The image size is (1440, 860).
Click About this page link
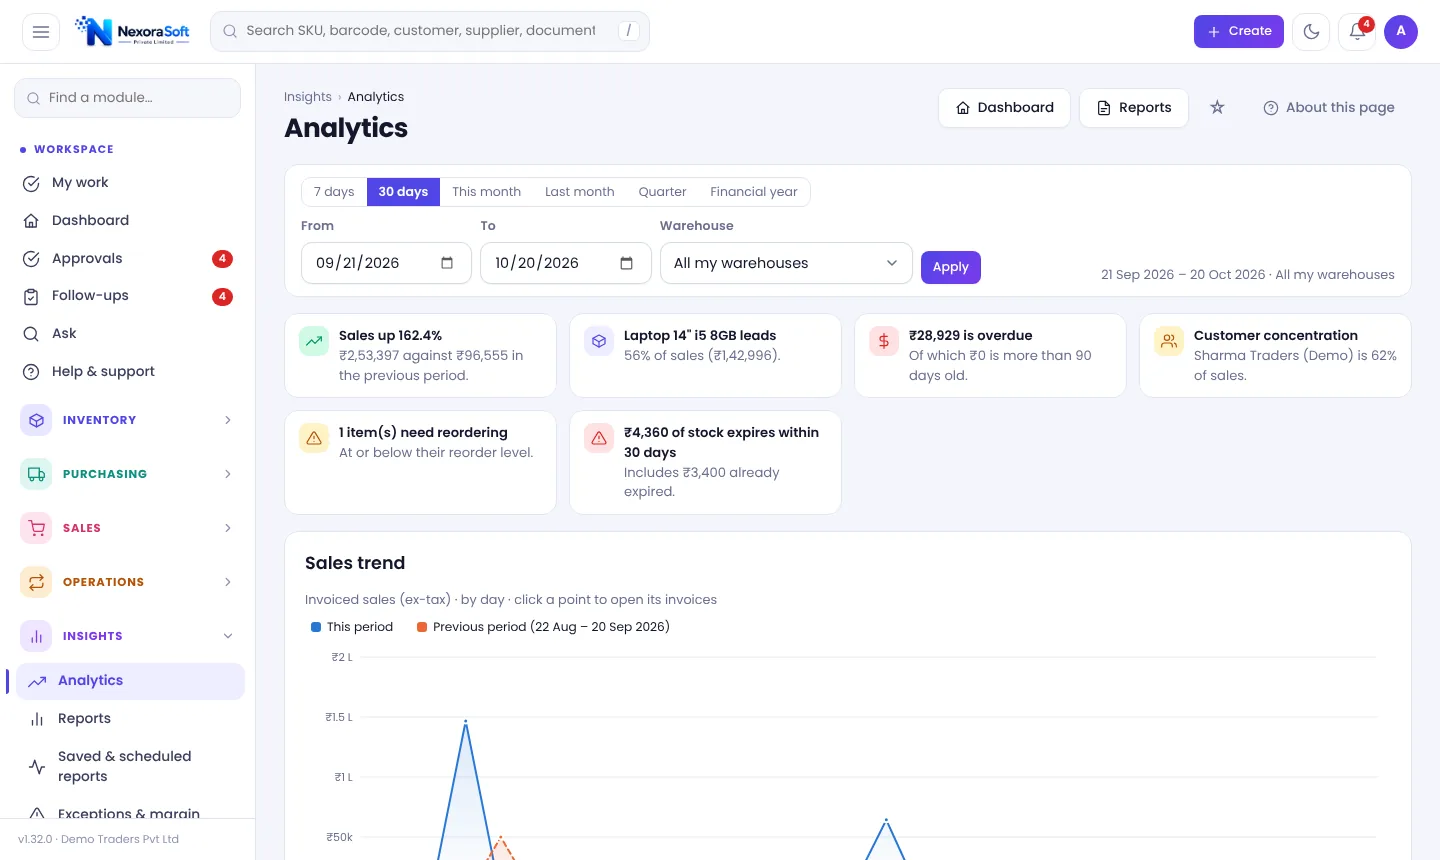click(x=1329, y=108)
